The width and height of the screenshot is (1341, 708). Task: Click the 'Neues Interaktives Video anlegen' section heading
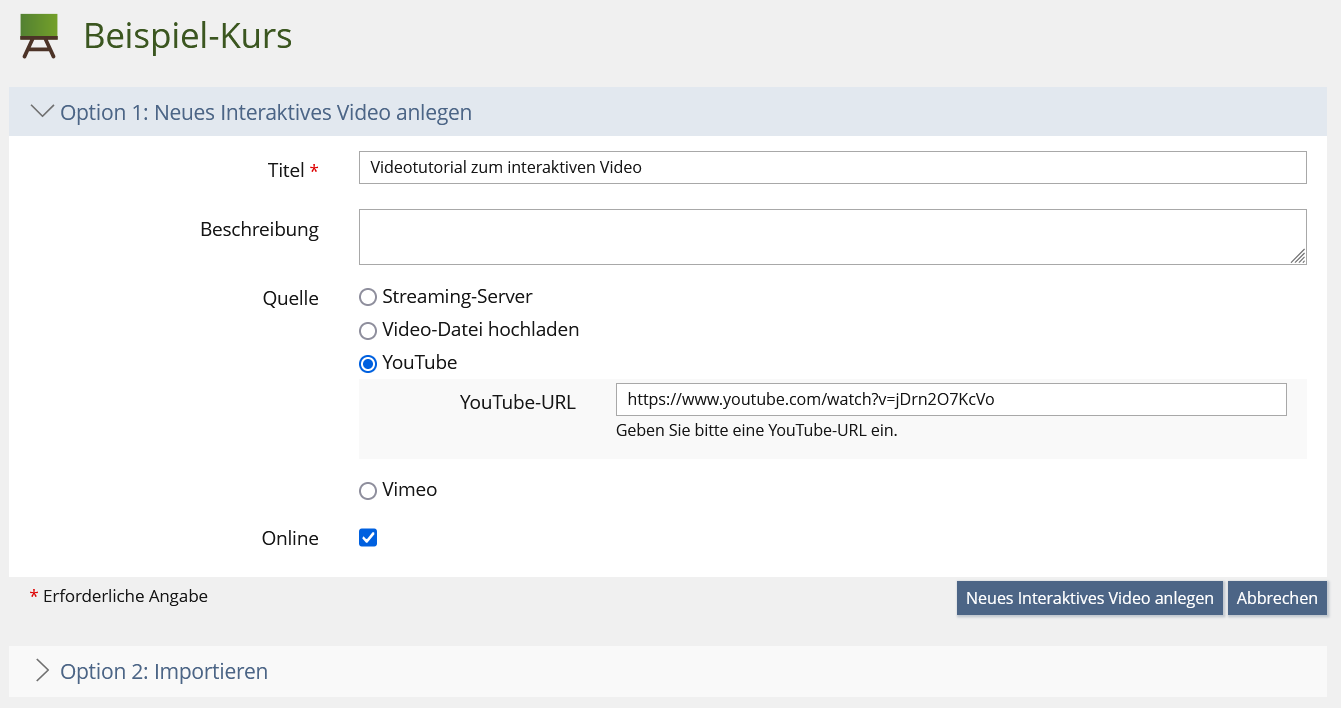[x=266, y=113]
